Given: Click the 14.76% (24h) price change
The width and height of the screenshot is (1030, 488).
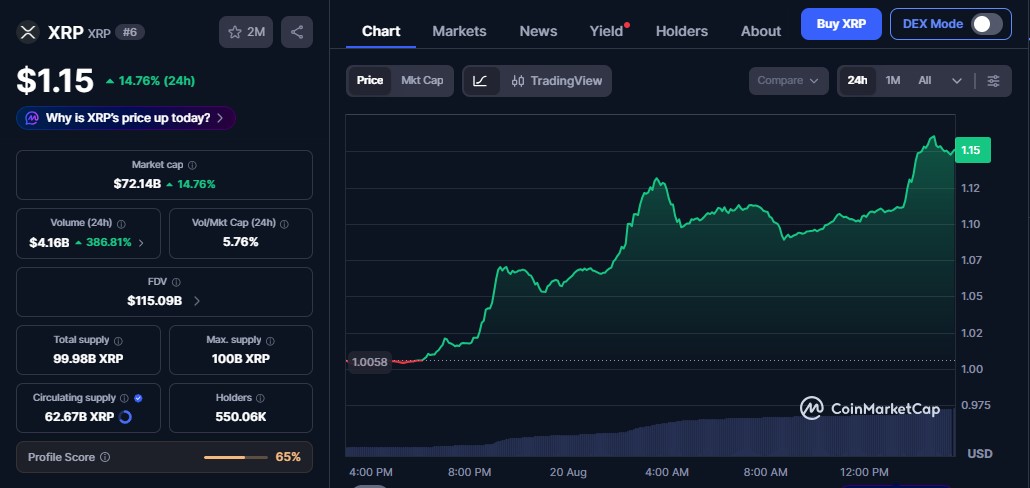Looking at the screenshot, I should point(150,81).
